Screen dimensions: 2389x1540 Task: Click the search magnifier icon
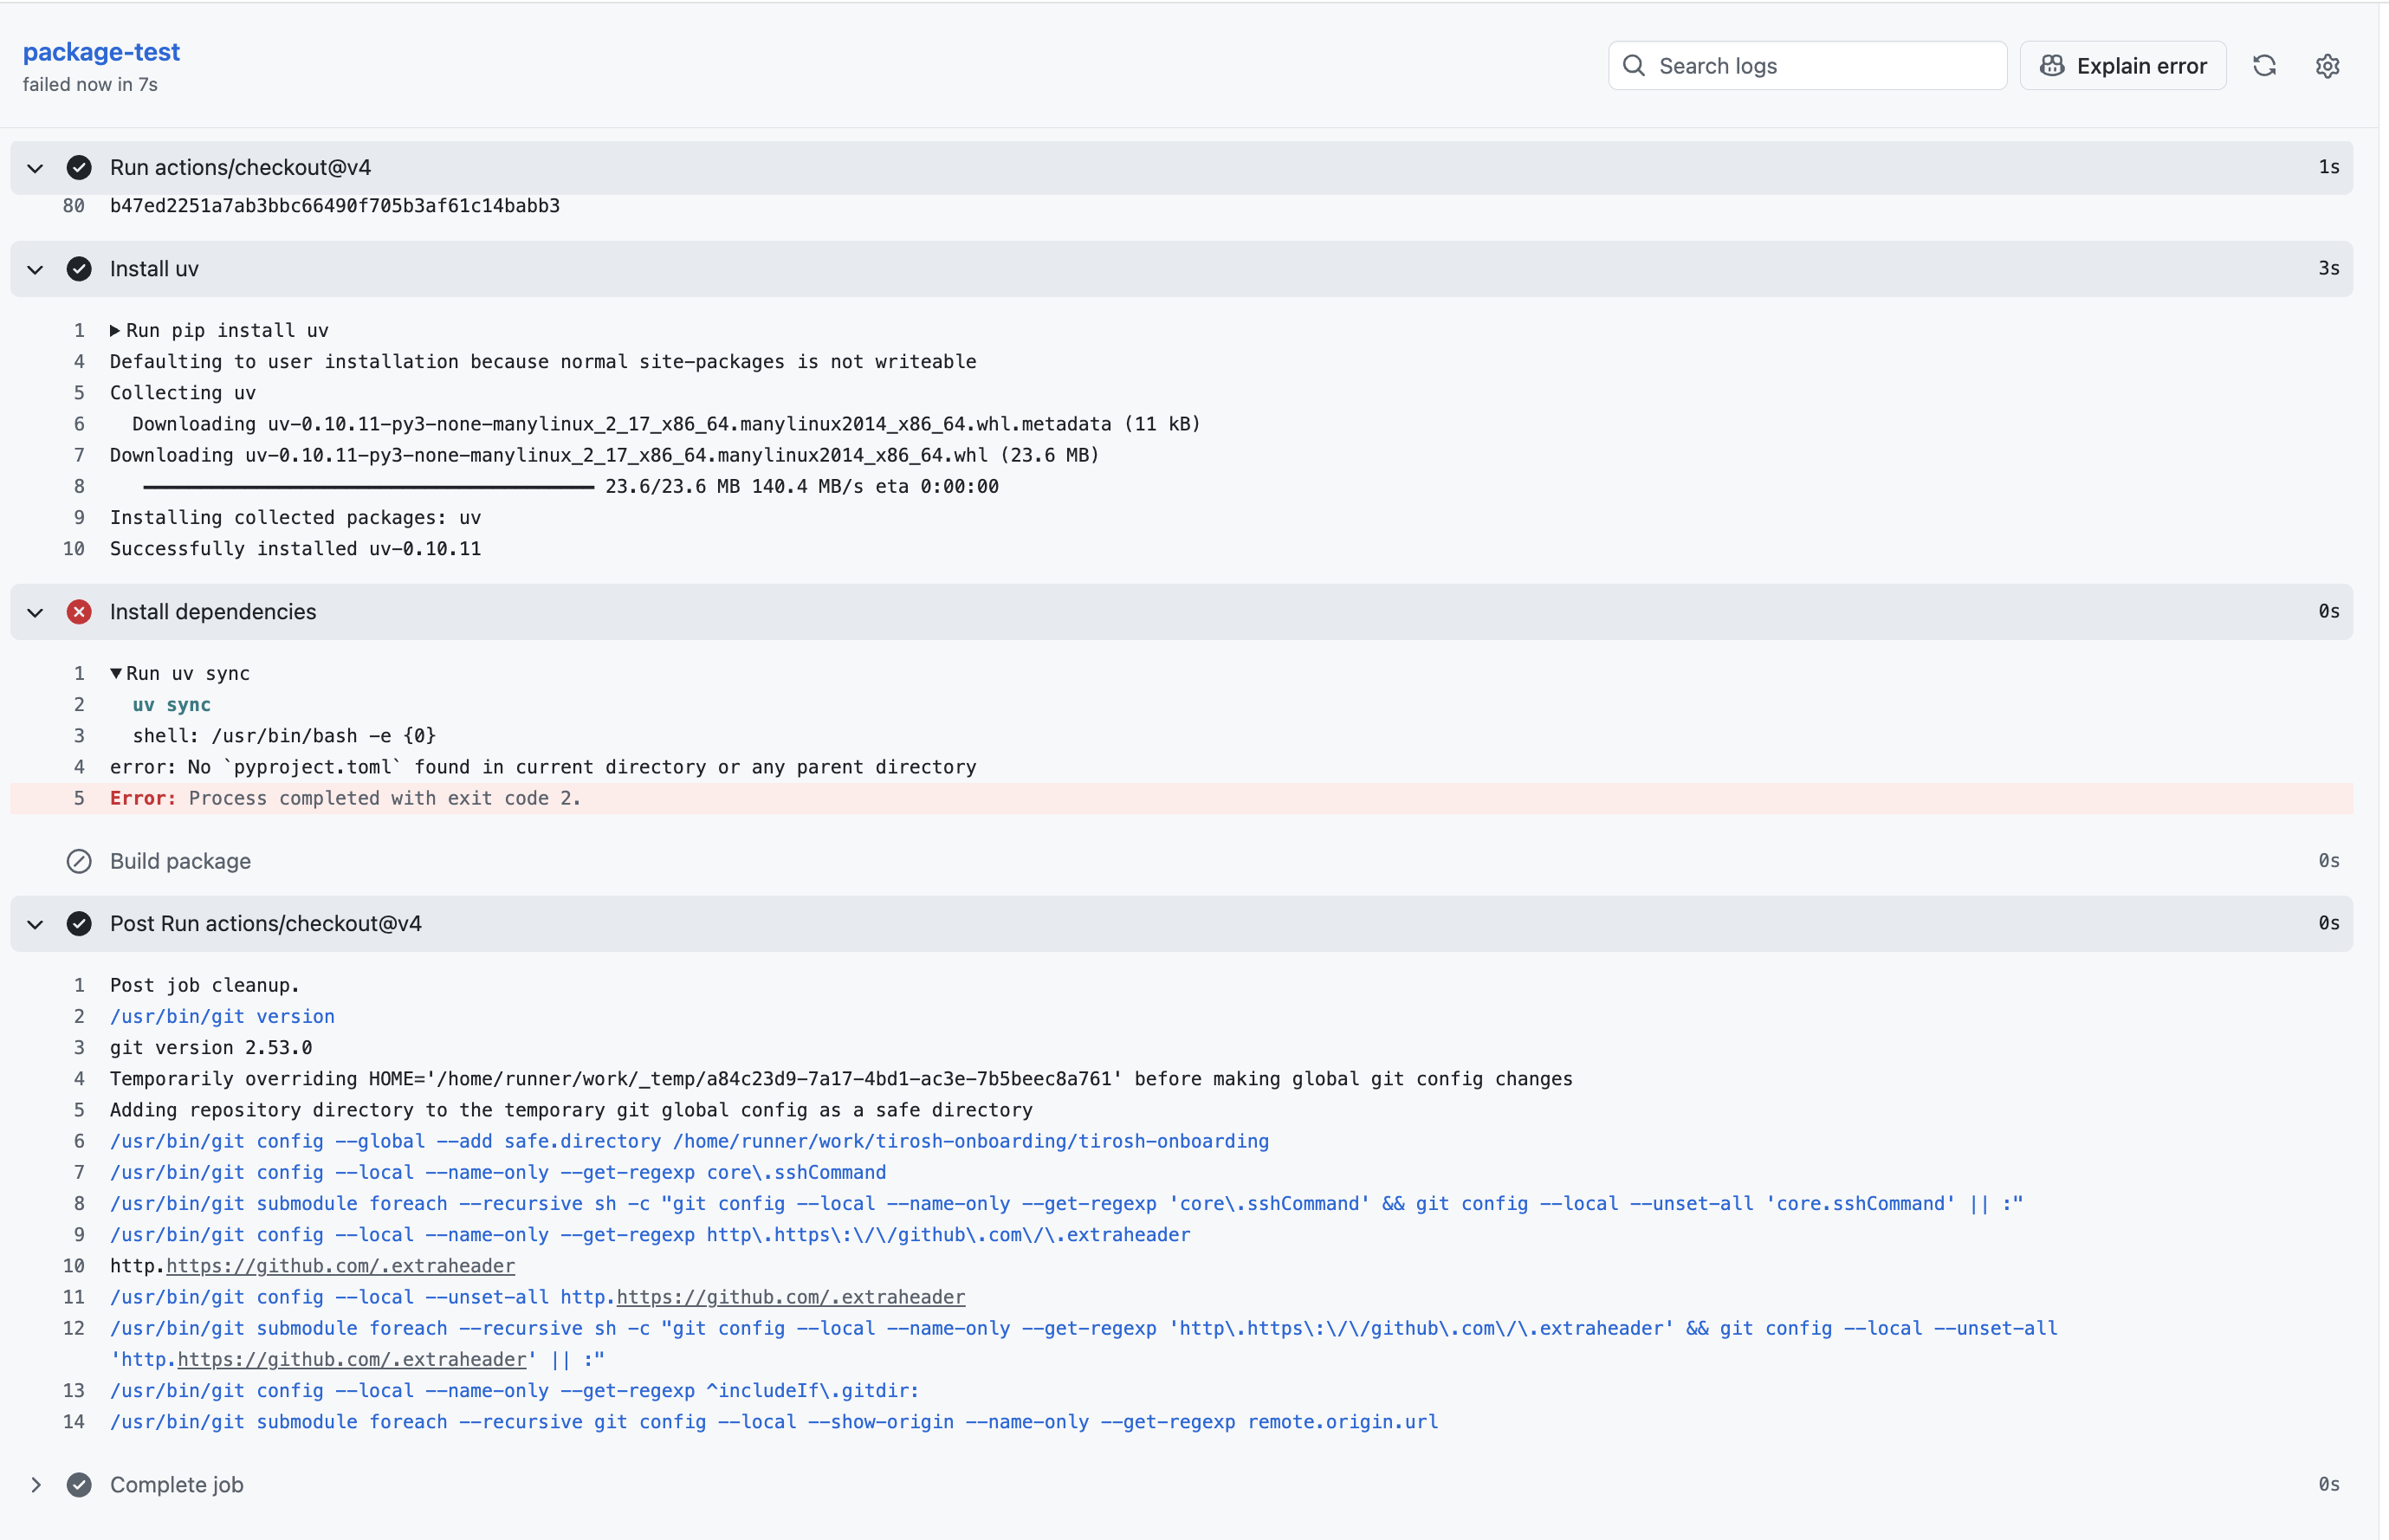click(1634, 66)
